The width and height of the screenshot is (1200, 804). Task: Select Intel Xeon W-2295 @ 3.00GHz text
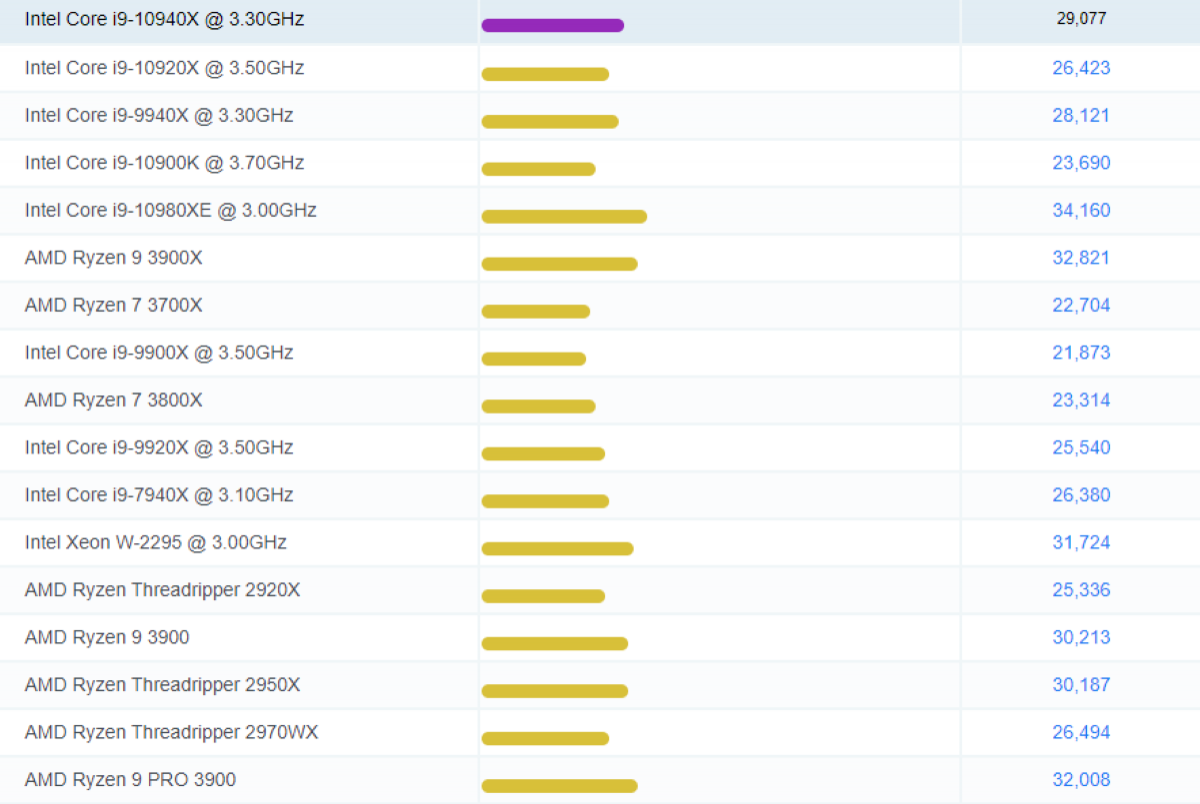point(156,542)
